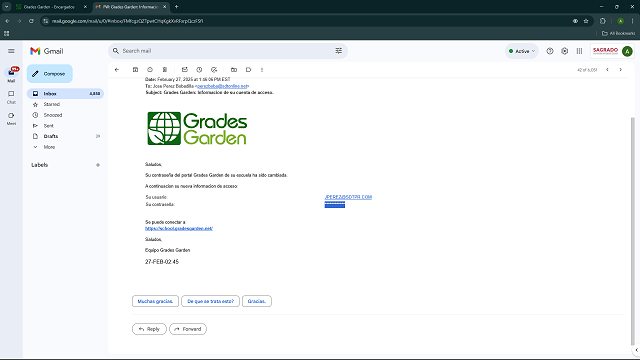Open Gmail support help icon
This screenshot has height=360, width=640.
[x=550, y=51]
